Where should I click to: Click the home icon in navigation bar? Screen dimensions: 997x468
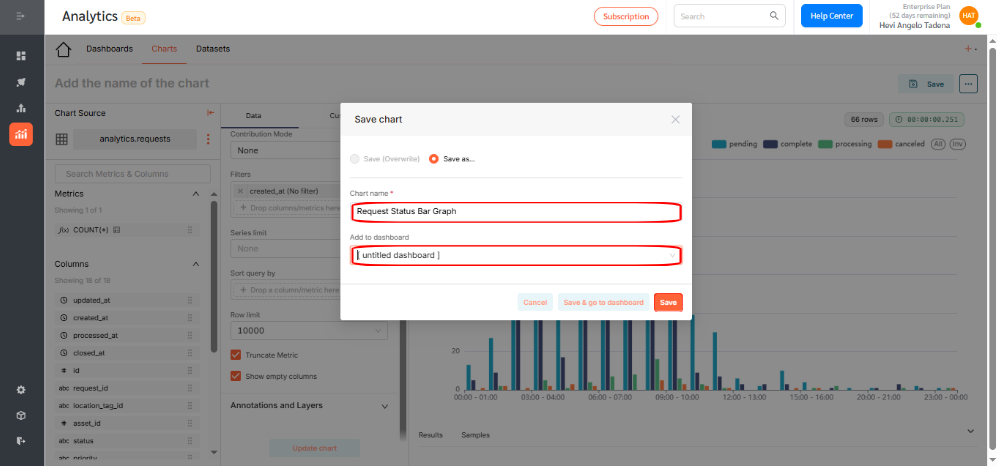pos(64,49)
